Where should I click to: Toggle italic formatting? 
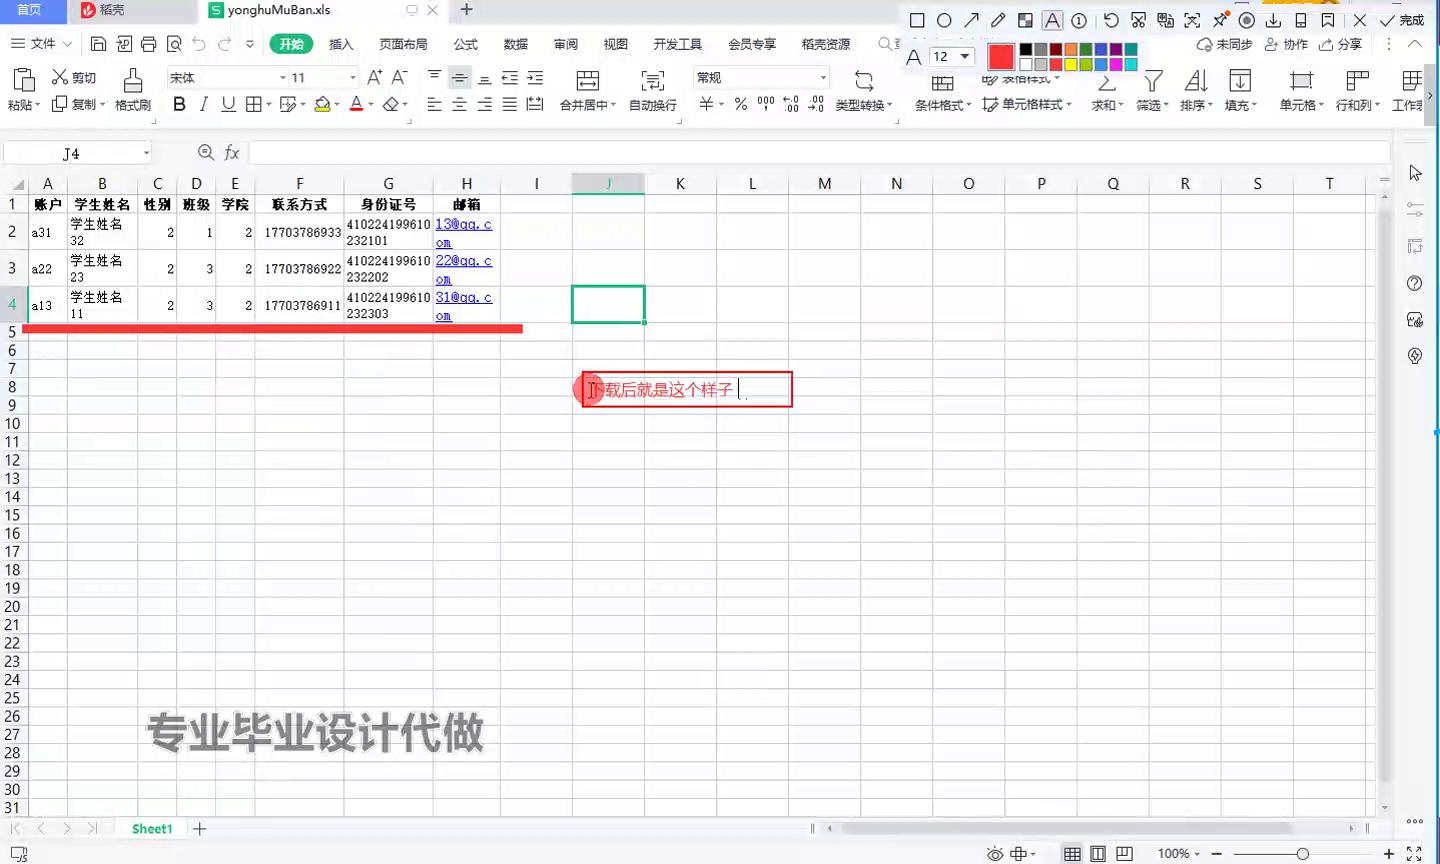pyautogui.click(x=204, y=104)
